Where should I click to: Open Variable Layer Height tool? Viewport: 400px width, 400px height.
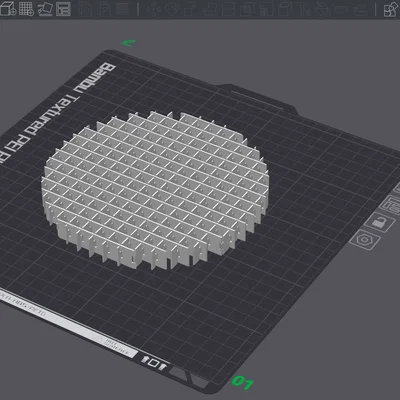123,9
